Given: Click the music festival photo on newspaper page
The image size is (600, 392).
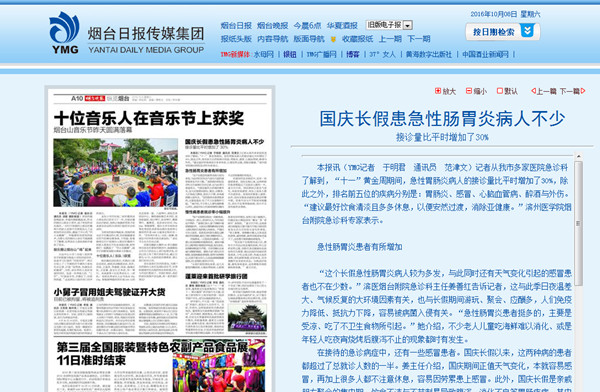Looking at the screenshot, I should point(116,173).
